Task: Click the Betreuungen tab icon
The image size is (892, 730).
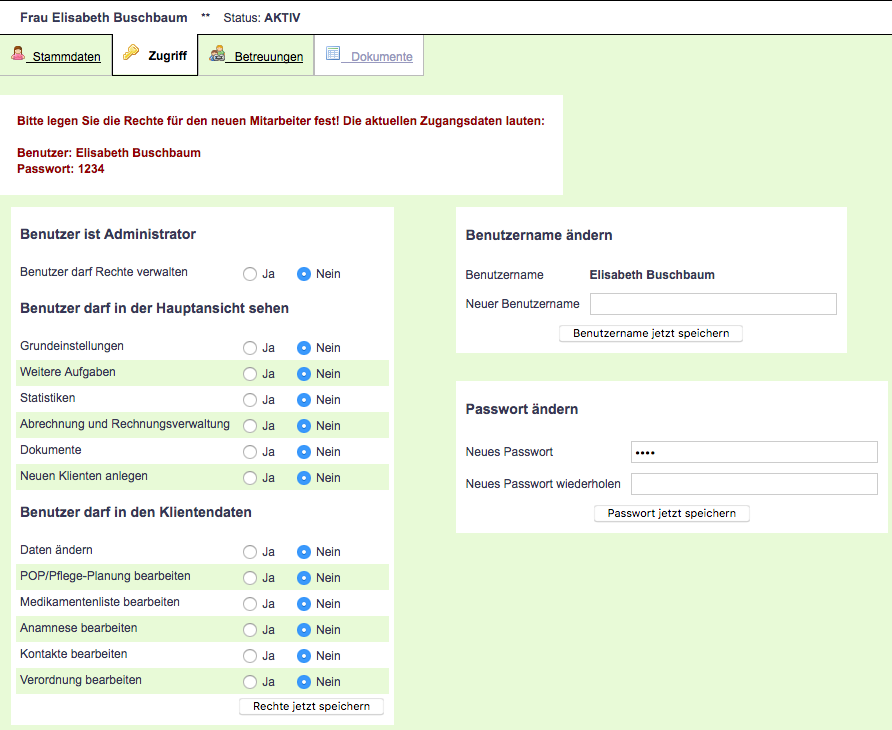Action: point(217,54)
